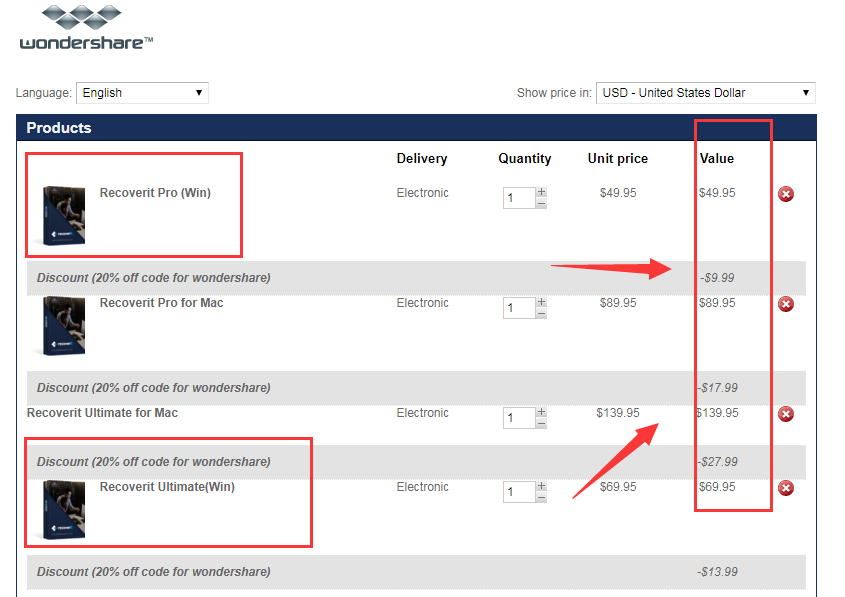This screenshot has width=845, height=597.
Task: Remove Recoverit Ultimate for Mac from cart
Action: [786, 414]
